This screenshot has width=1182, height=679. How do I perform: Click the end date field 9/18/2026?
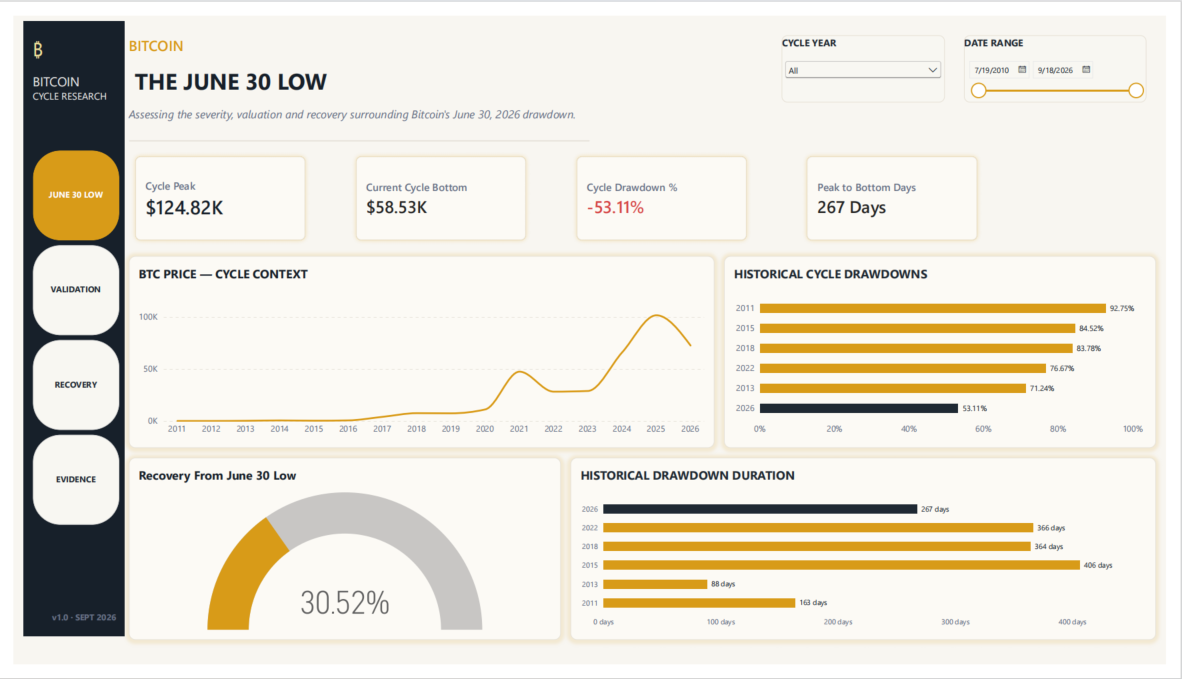tap(1055, 70)
